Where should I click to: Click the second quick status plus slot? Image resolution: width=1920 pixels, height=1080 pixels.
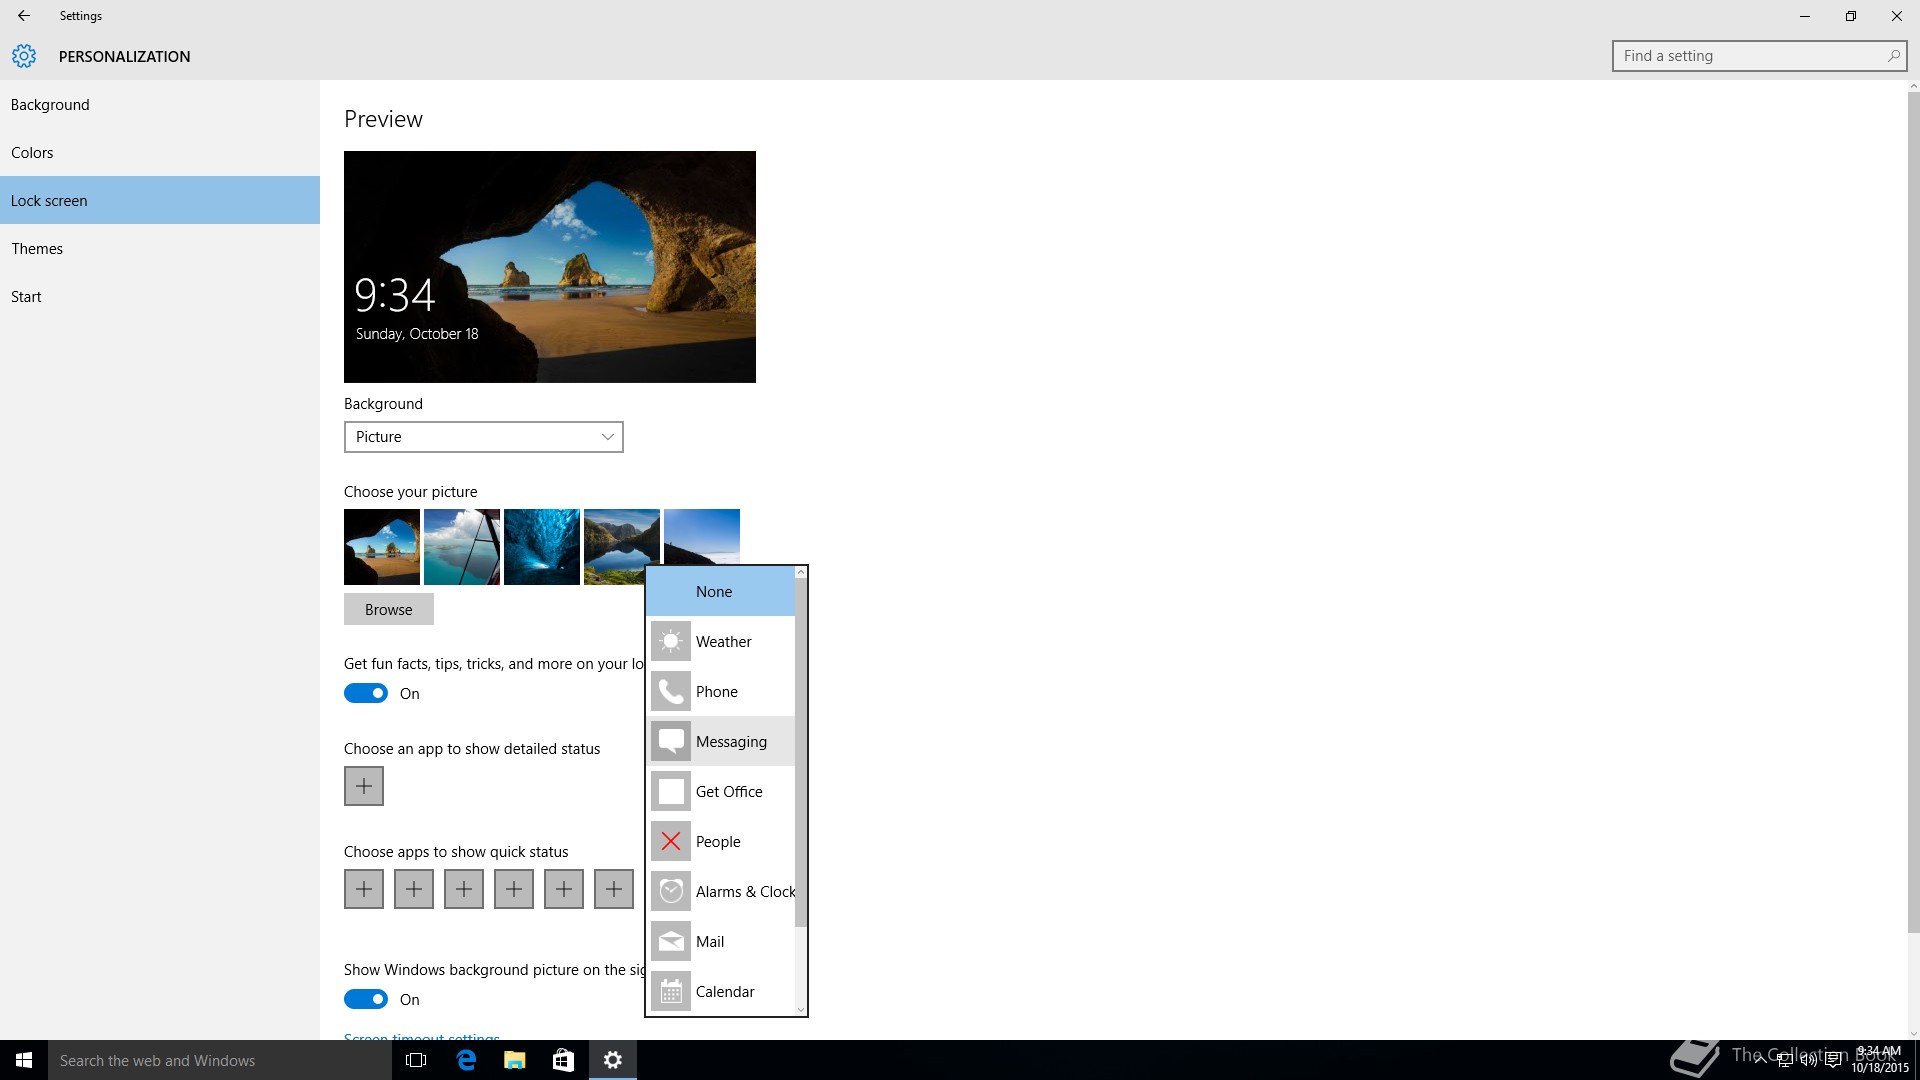pos(414,889)
